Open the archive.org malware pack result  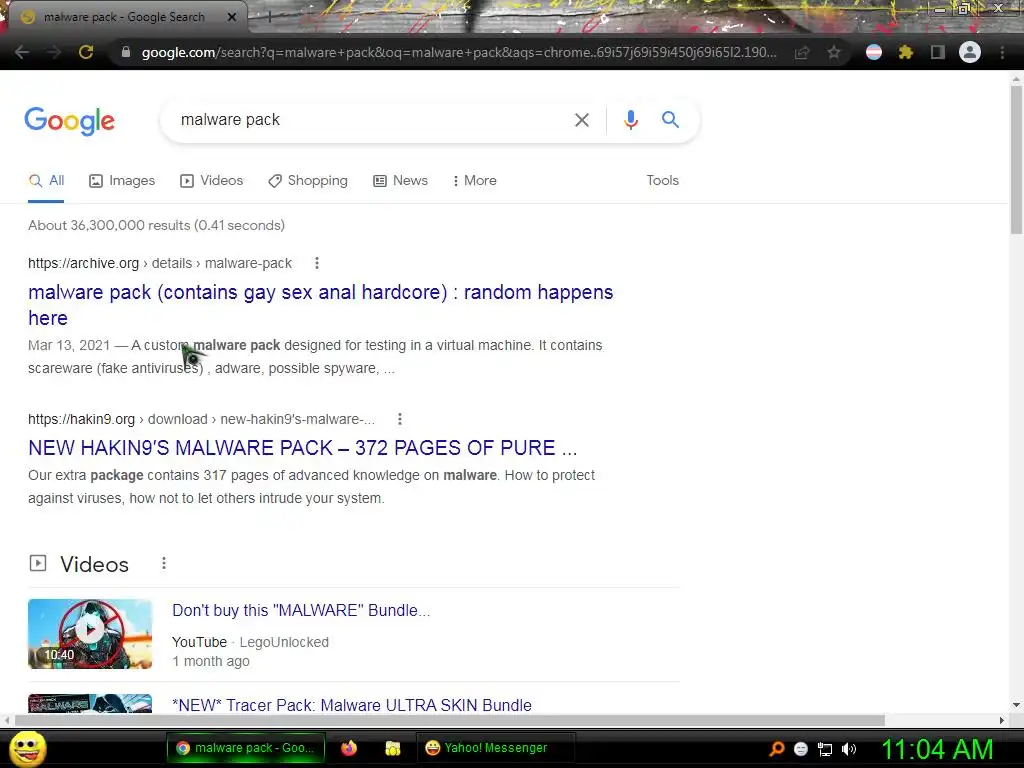coord(320,305)
